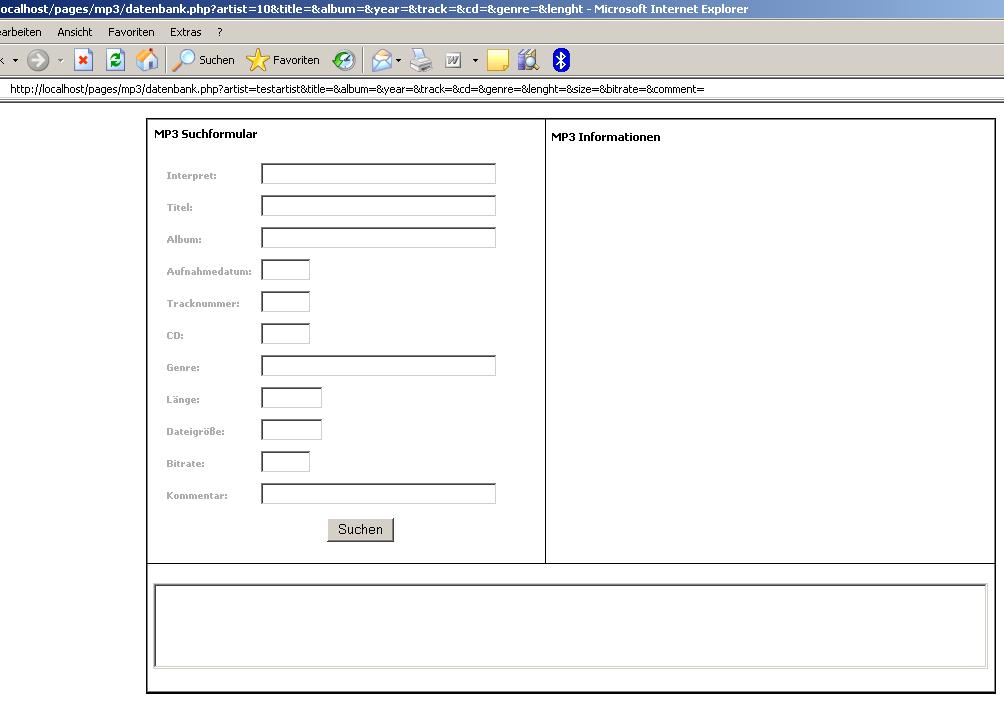Screen dimensions: 1004x707
Task: Click into the Interpret text field
Action: coord(378,174)
